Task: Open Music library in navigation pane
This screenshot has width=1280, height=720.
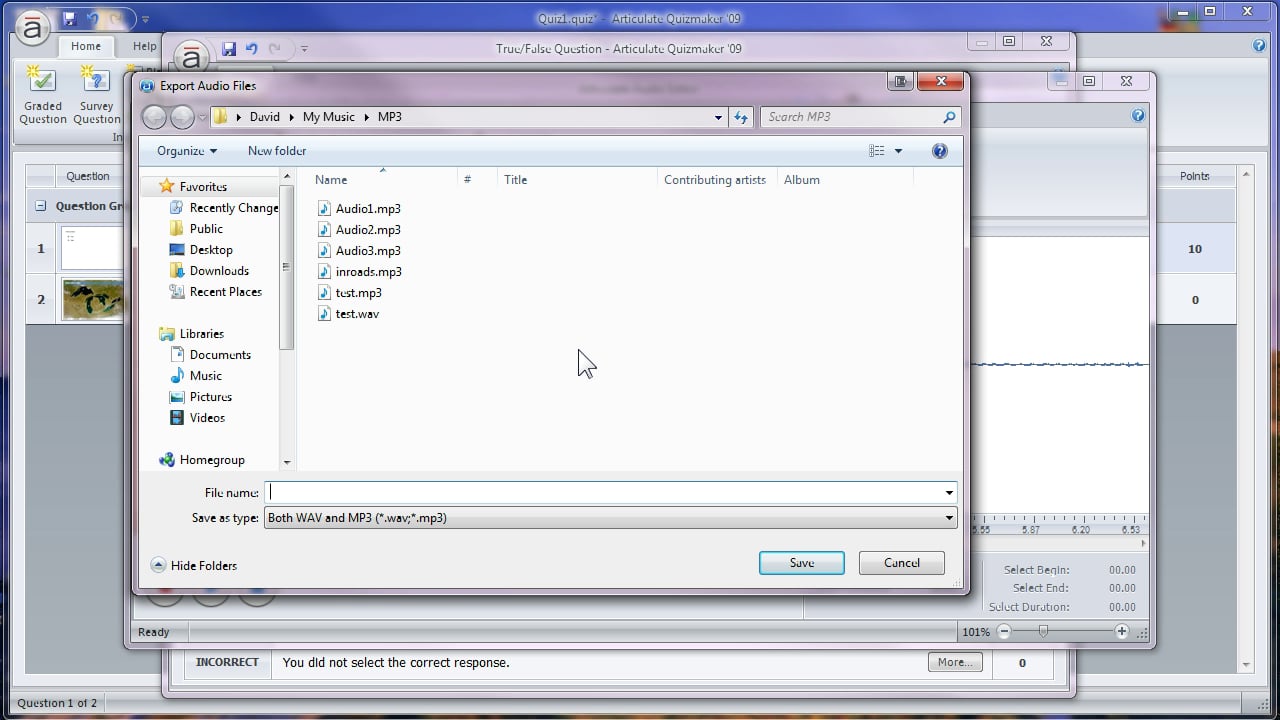Action: click(196, 376)
